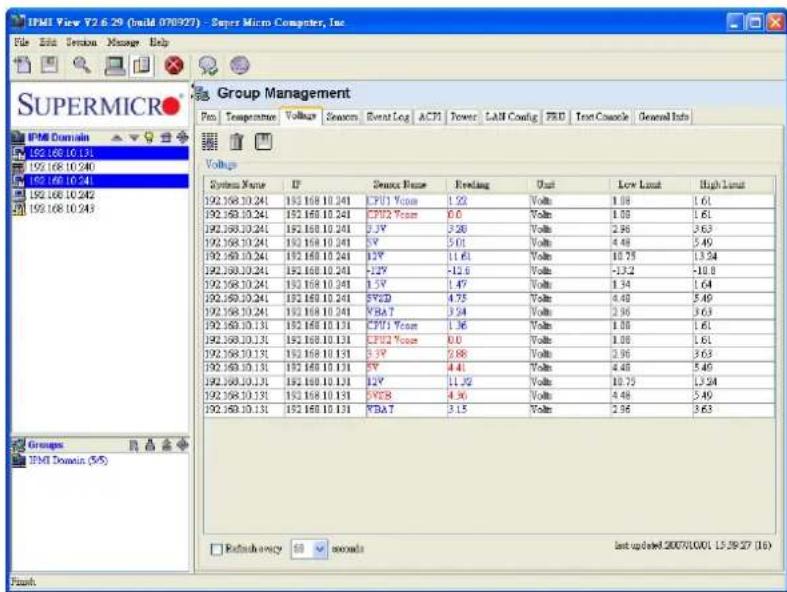
Task: Click the speech bubble with checkmark toolbar icon
Action: click(208, 66)
